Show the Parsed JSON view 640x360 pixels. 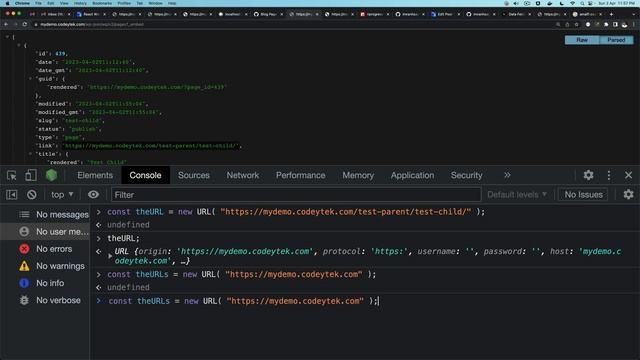[616, 40]
